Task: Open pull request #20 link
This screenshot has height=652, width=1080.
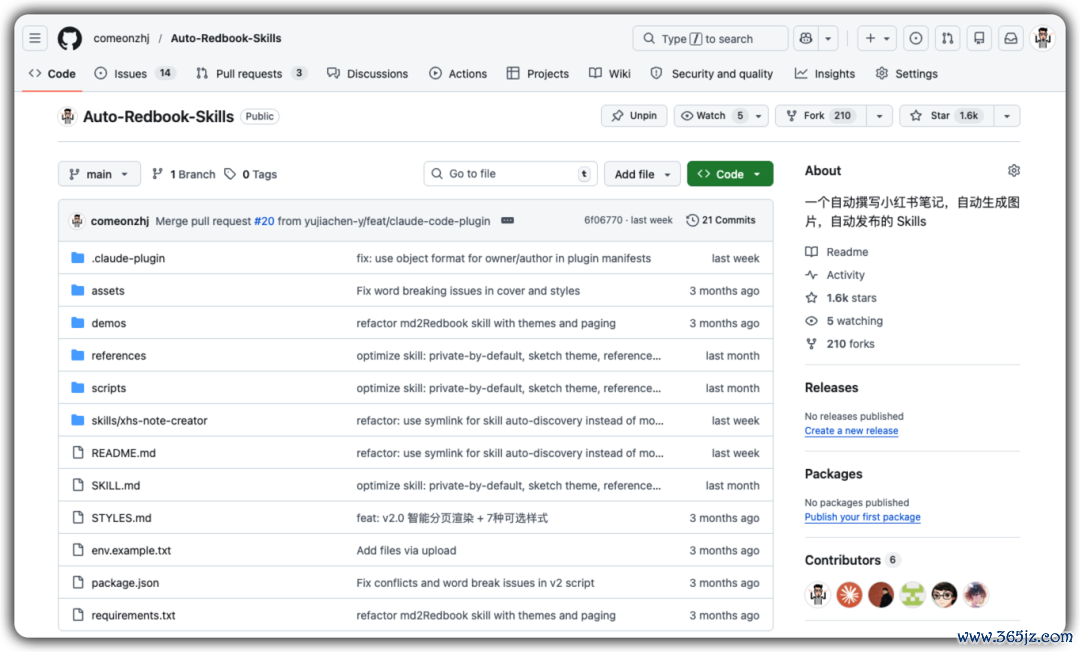Action: [x=264, y=221]
